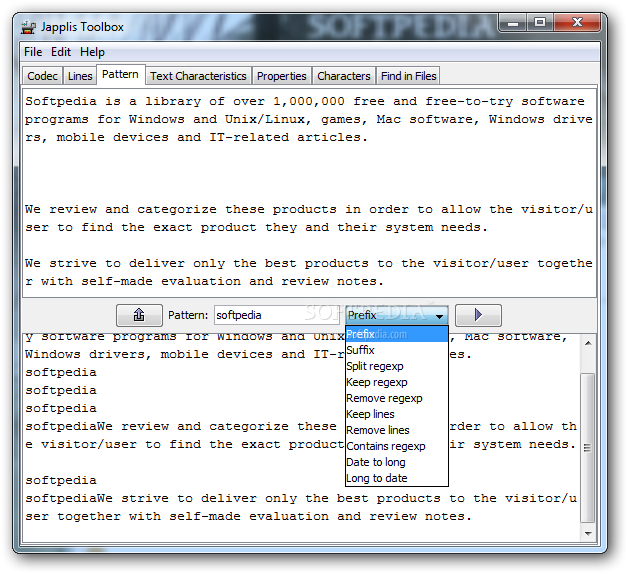
Task: Click the output pane scrollbar thumb
Action: [588, 447]
